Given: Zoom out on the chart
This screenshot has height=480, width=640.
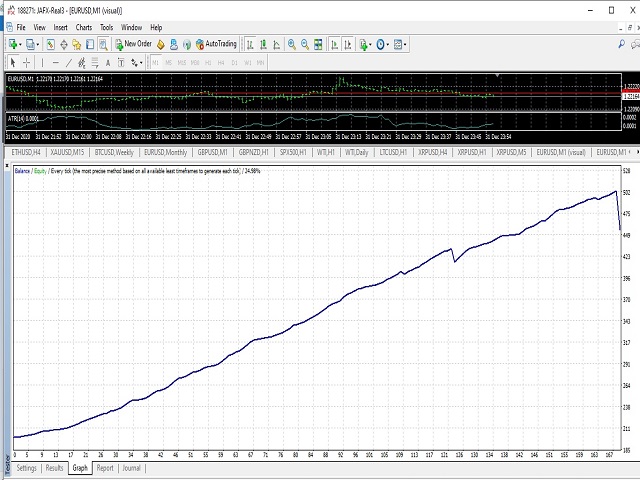Looking at the screenshot, I should point(305,44).
